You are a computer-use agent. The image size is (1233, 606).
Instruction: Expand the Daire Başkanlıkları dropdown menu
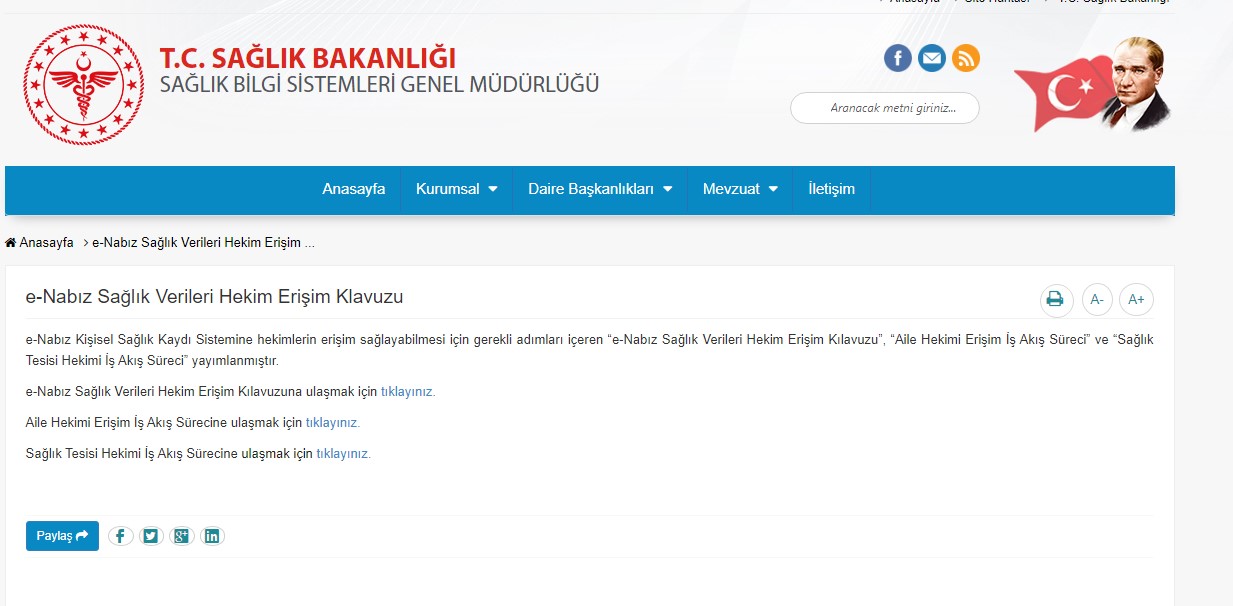pos(600,189)
